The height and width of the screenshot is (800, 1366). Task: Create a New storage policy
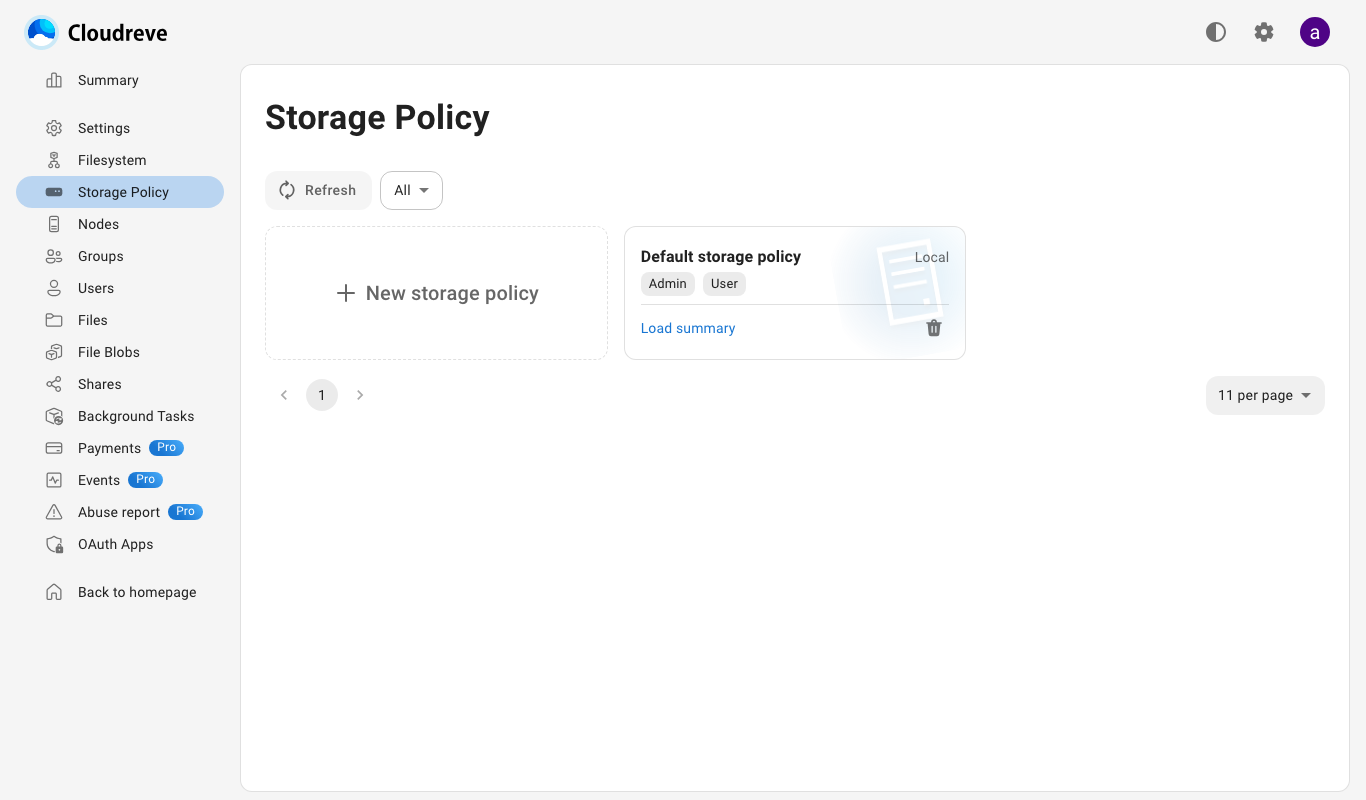click(436, 293)
